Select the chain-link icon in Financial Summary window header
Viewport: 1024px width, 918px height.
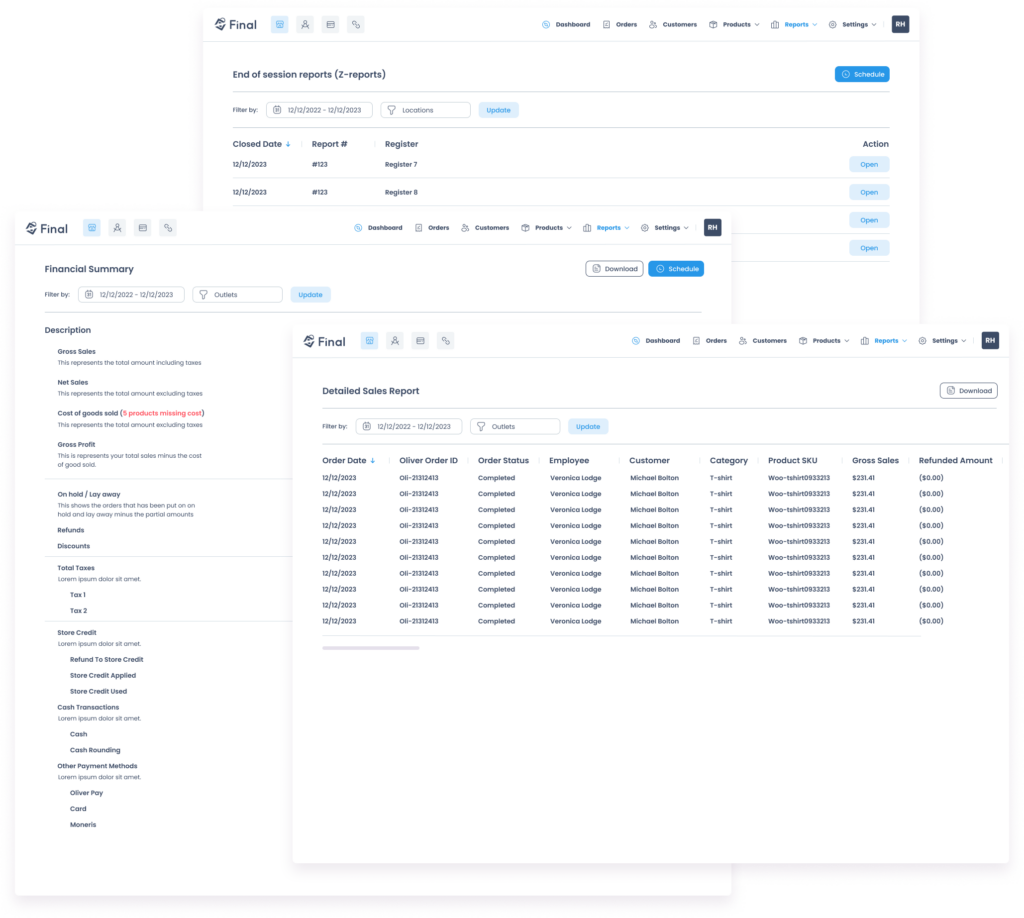tap(168, 228)
